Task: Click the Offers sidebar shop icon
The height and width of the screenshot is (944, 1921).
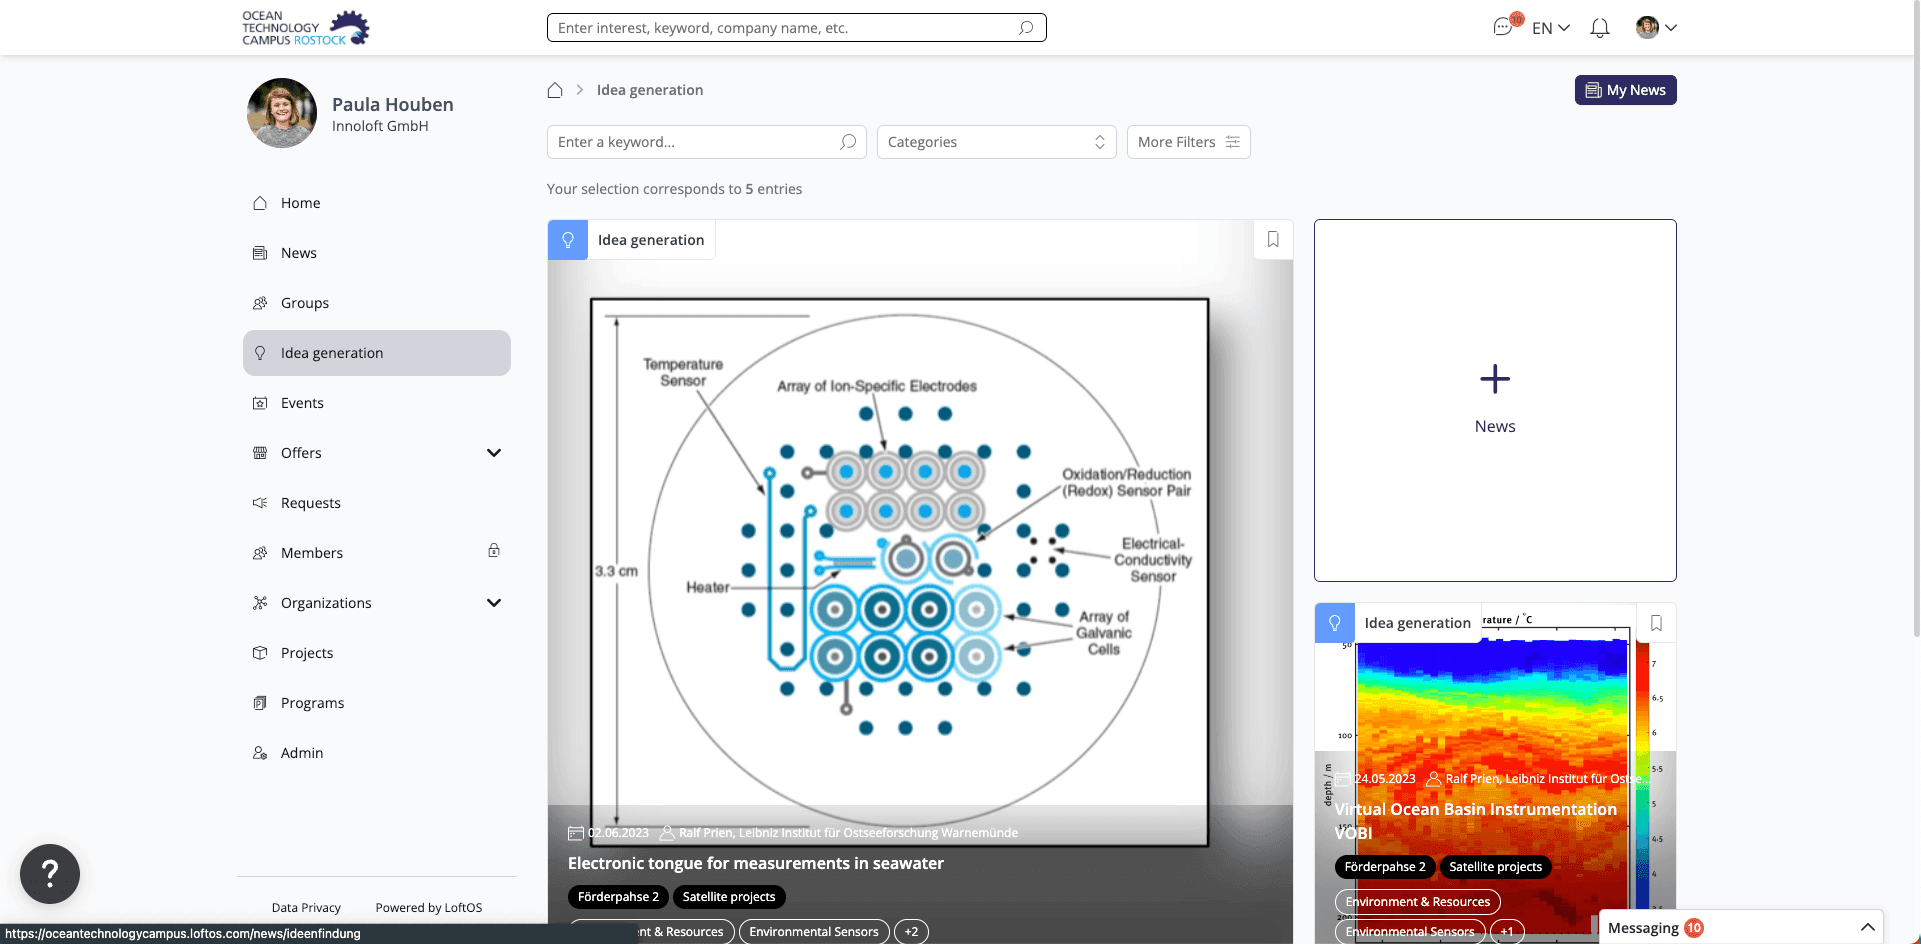Action: pos(260,453)
